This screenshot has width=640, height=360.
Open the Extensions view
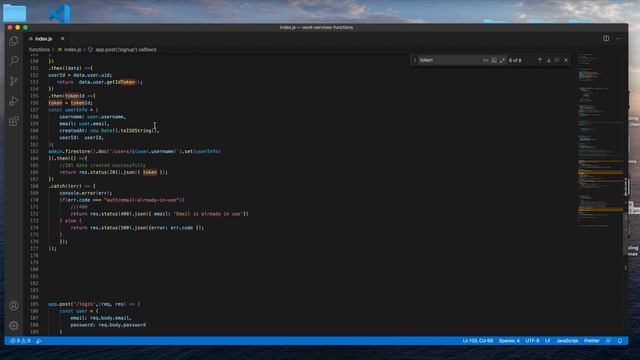tap(13, 121)
